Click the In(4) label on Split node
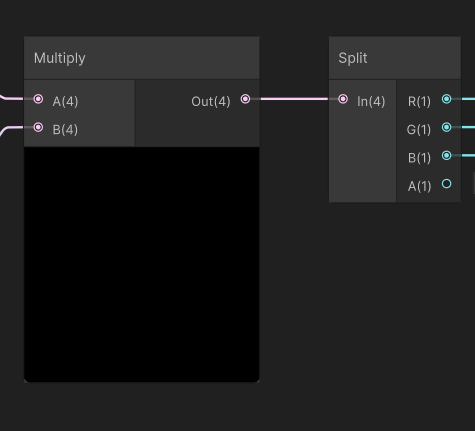The width and height of the screenshot is (475, 431). (x=371, y=102)
